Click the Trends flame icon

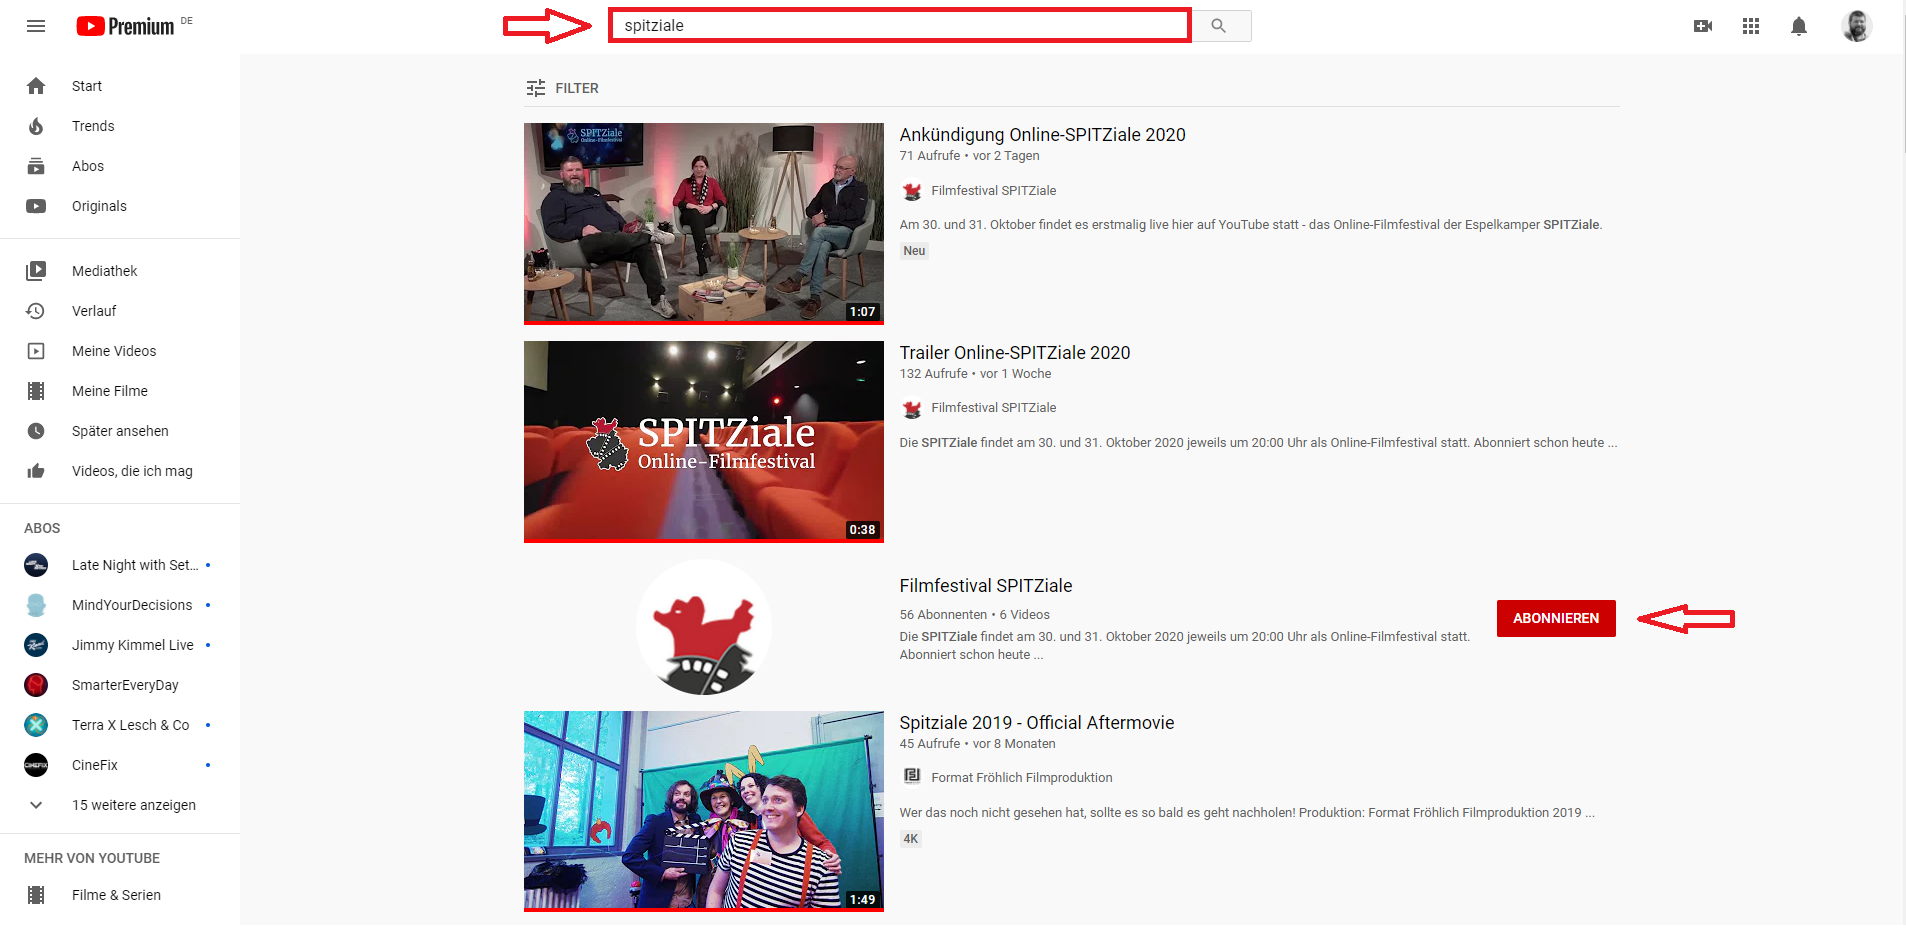click(36, 126)
